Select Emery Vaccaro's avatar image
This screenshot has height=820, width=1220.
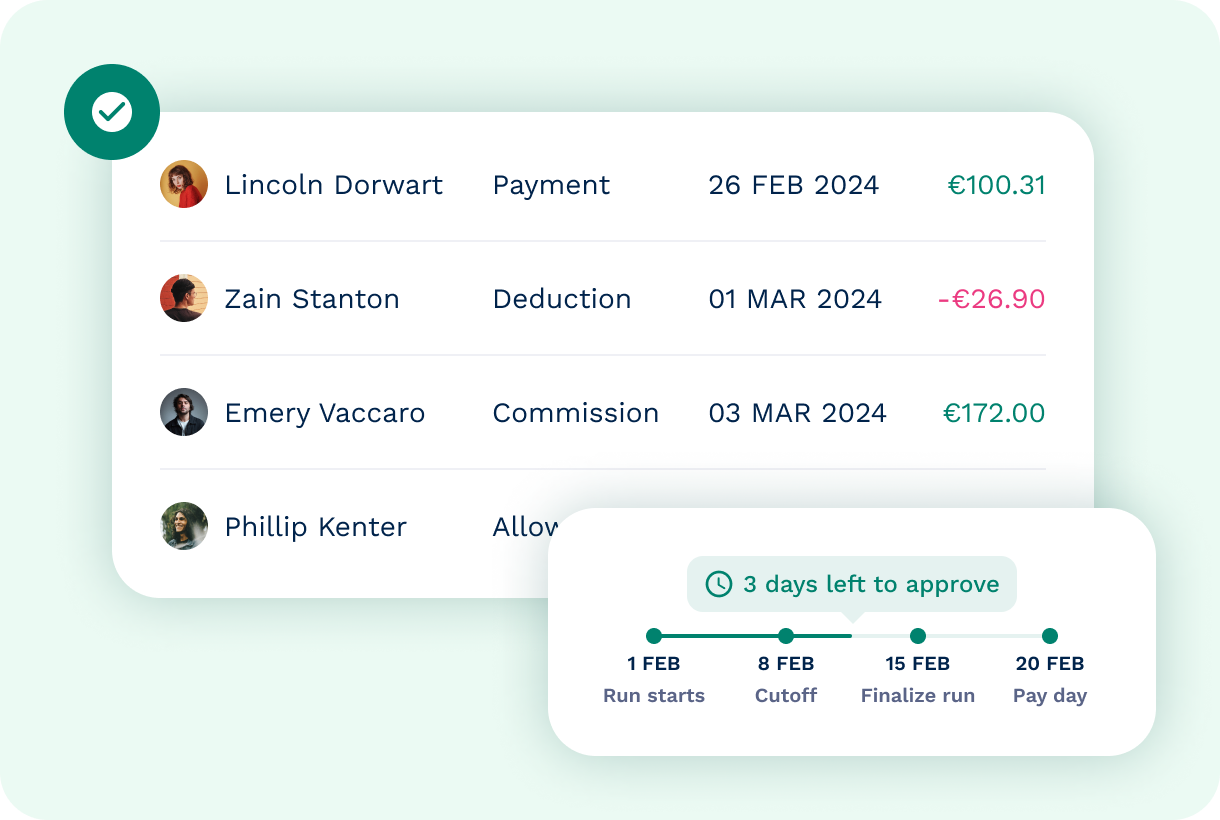184,413
